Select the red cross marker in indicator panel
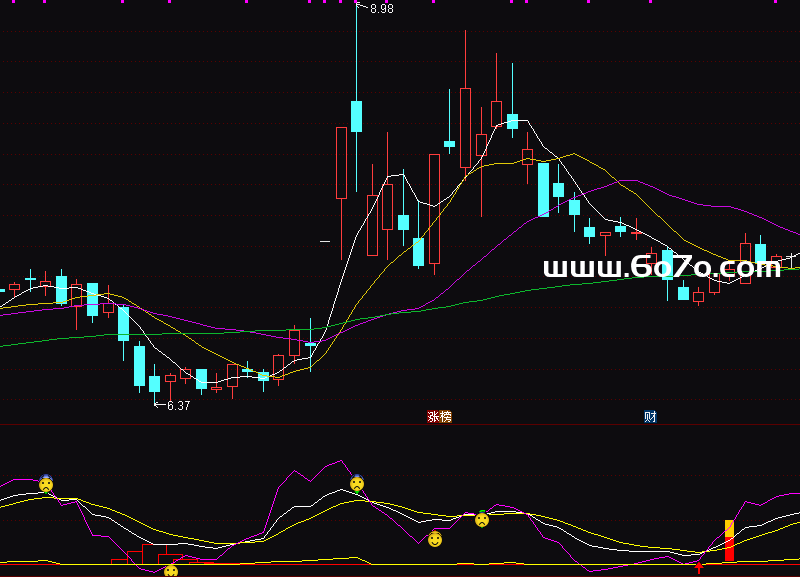 coord(698,565)
